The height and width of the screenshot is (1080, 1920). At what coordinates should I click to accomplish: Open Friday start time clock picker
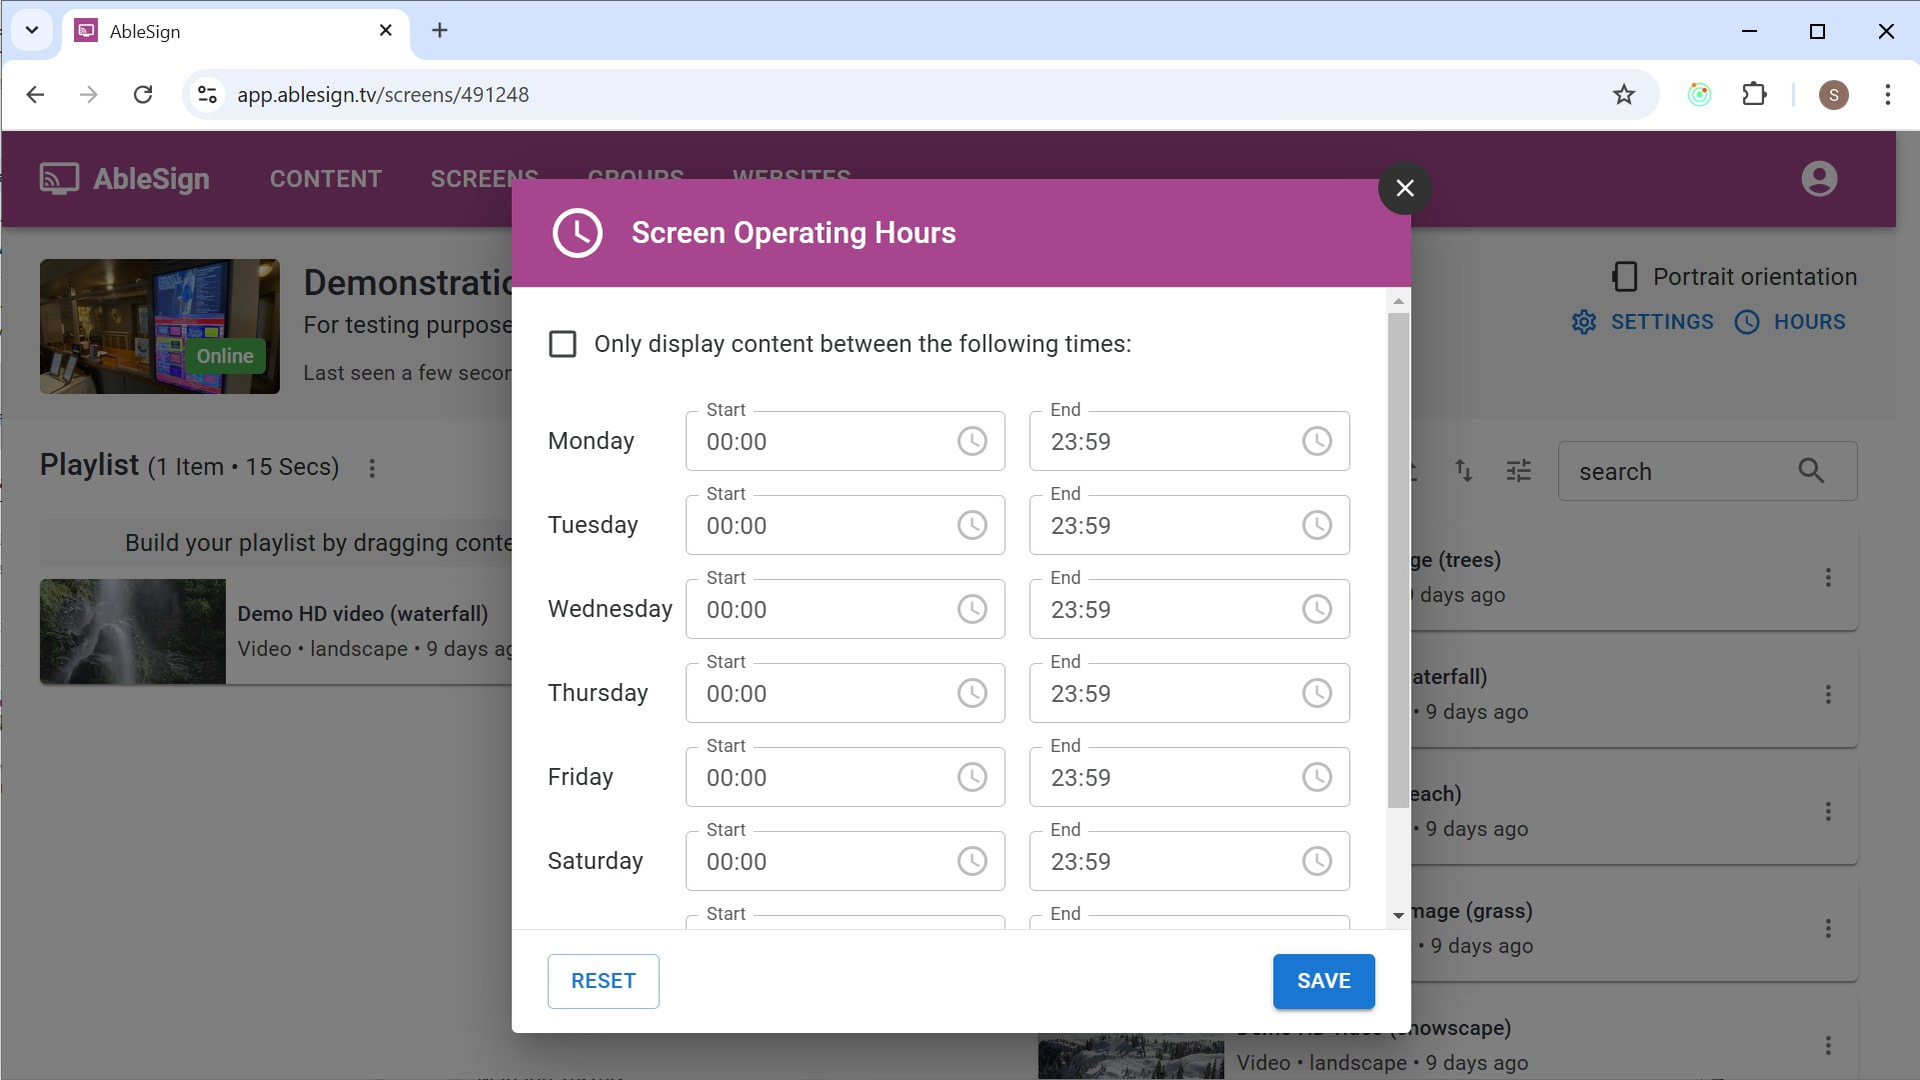click(x=971, y=776)
